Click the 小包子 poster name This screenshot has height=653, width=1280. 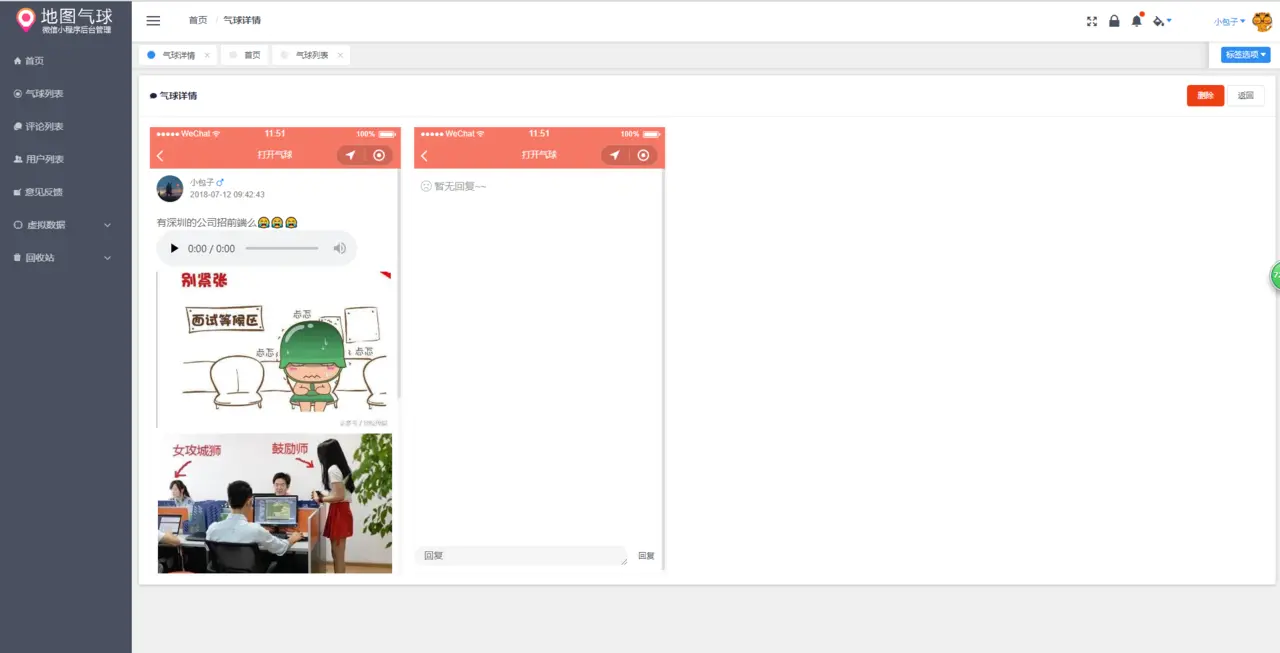pyautogui.click(x=202, y=183)
